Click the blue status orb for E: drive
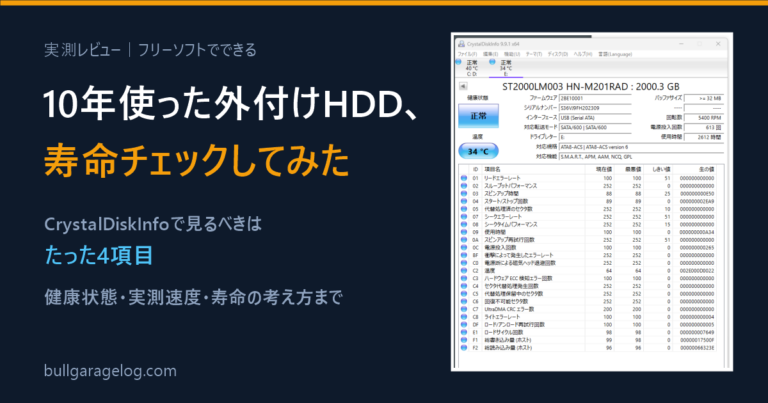This screenshot has height=403, width=768. click(x=492, y=62)
